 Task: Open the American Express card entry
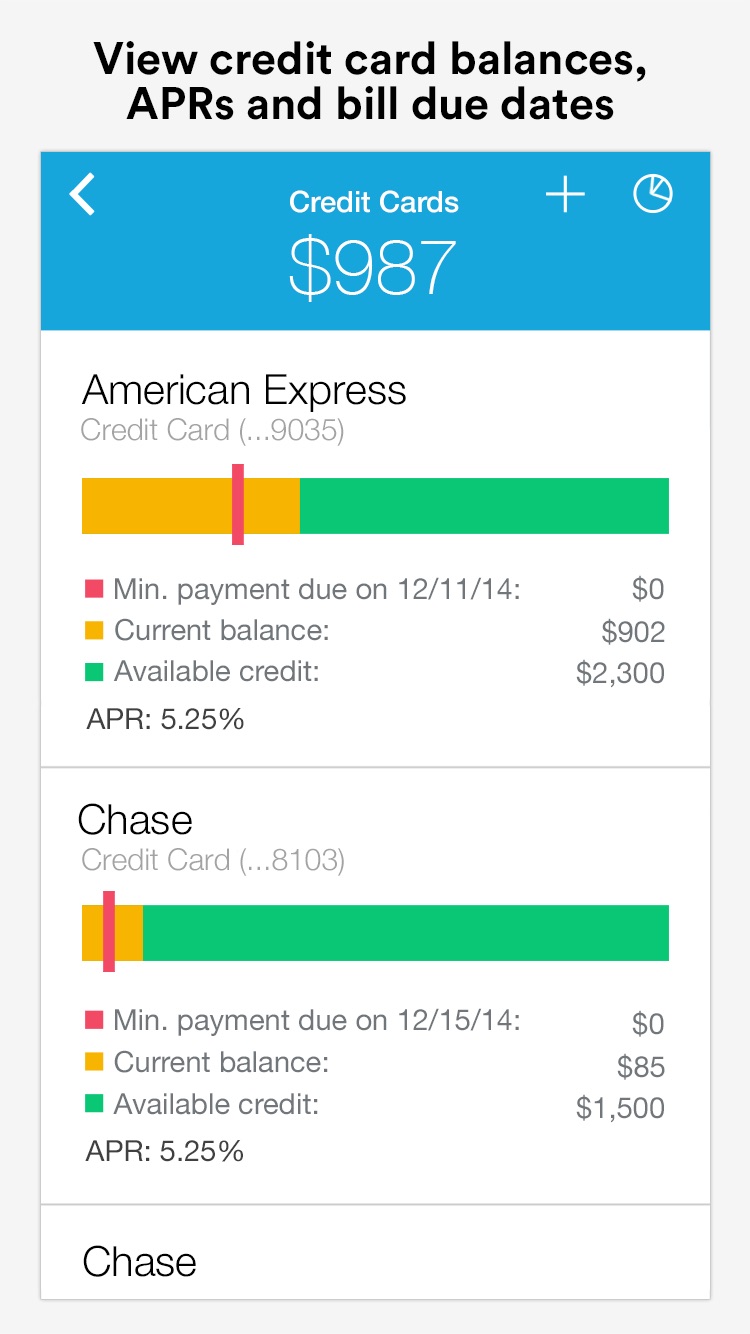pos(375,549)
